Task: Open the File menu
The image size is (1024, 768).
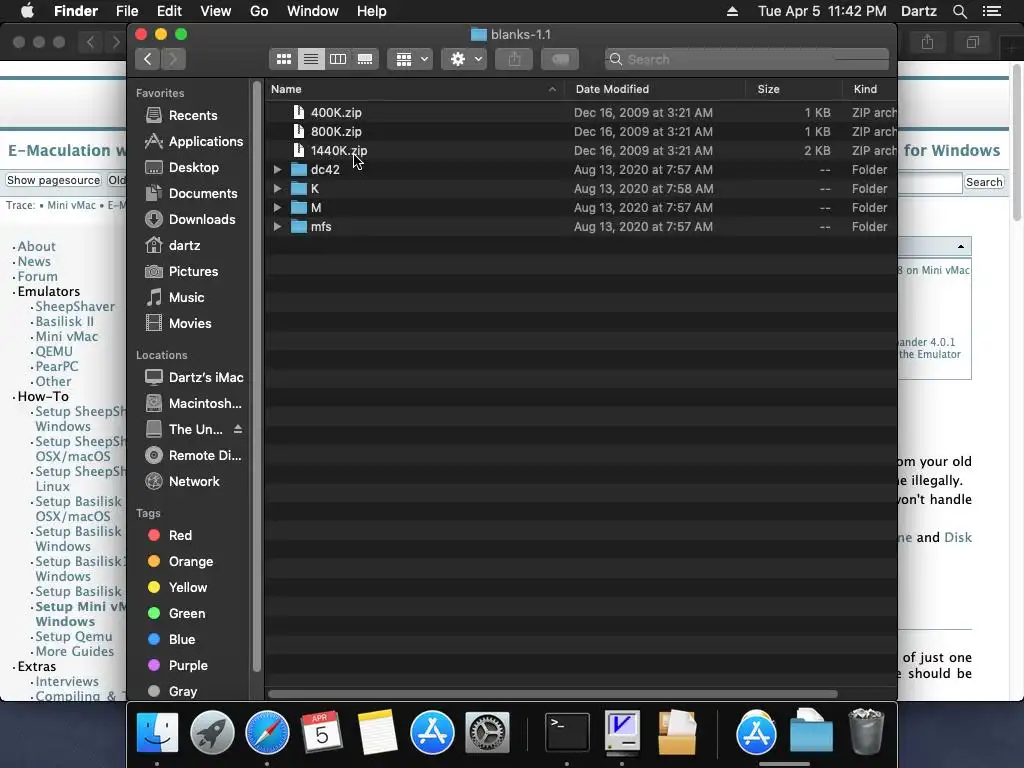Action: coord(127,11)
